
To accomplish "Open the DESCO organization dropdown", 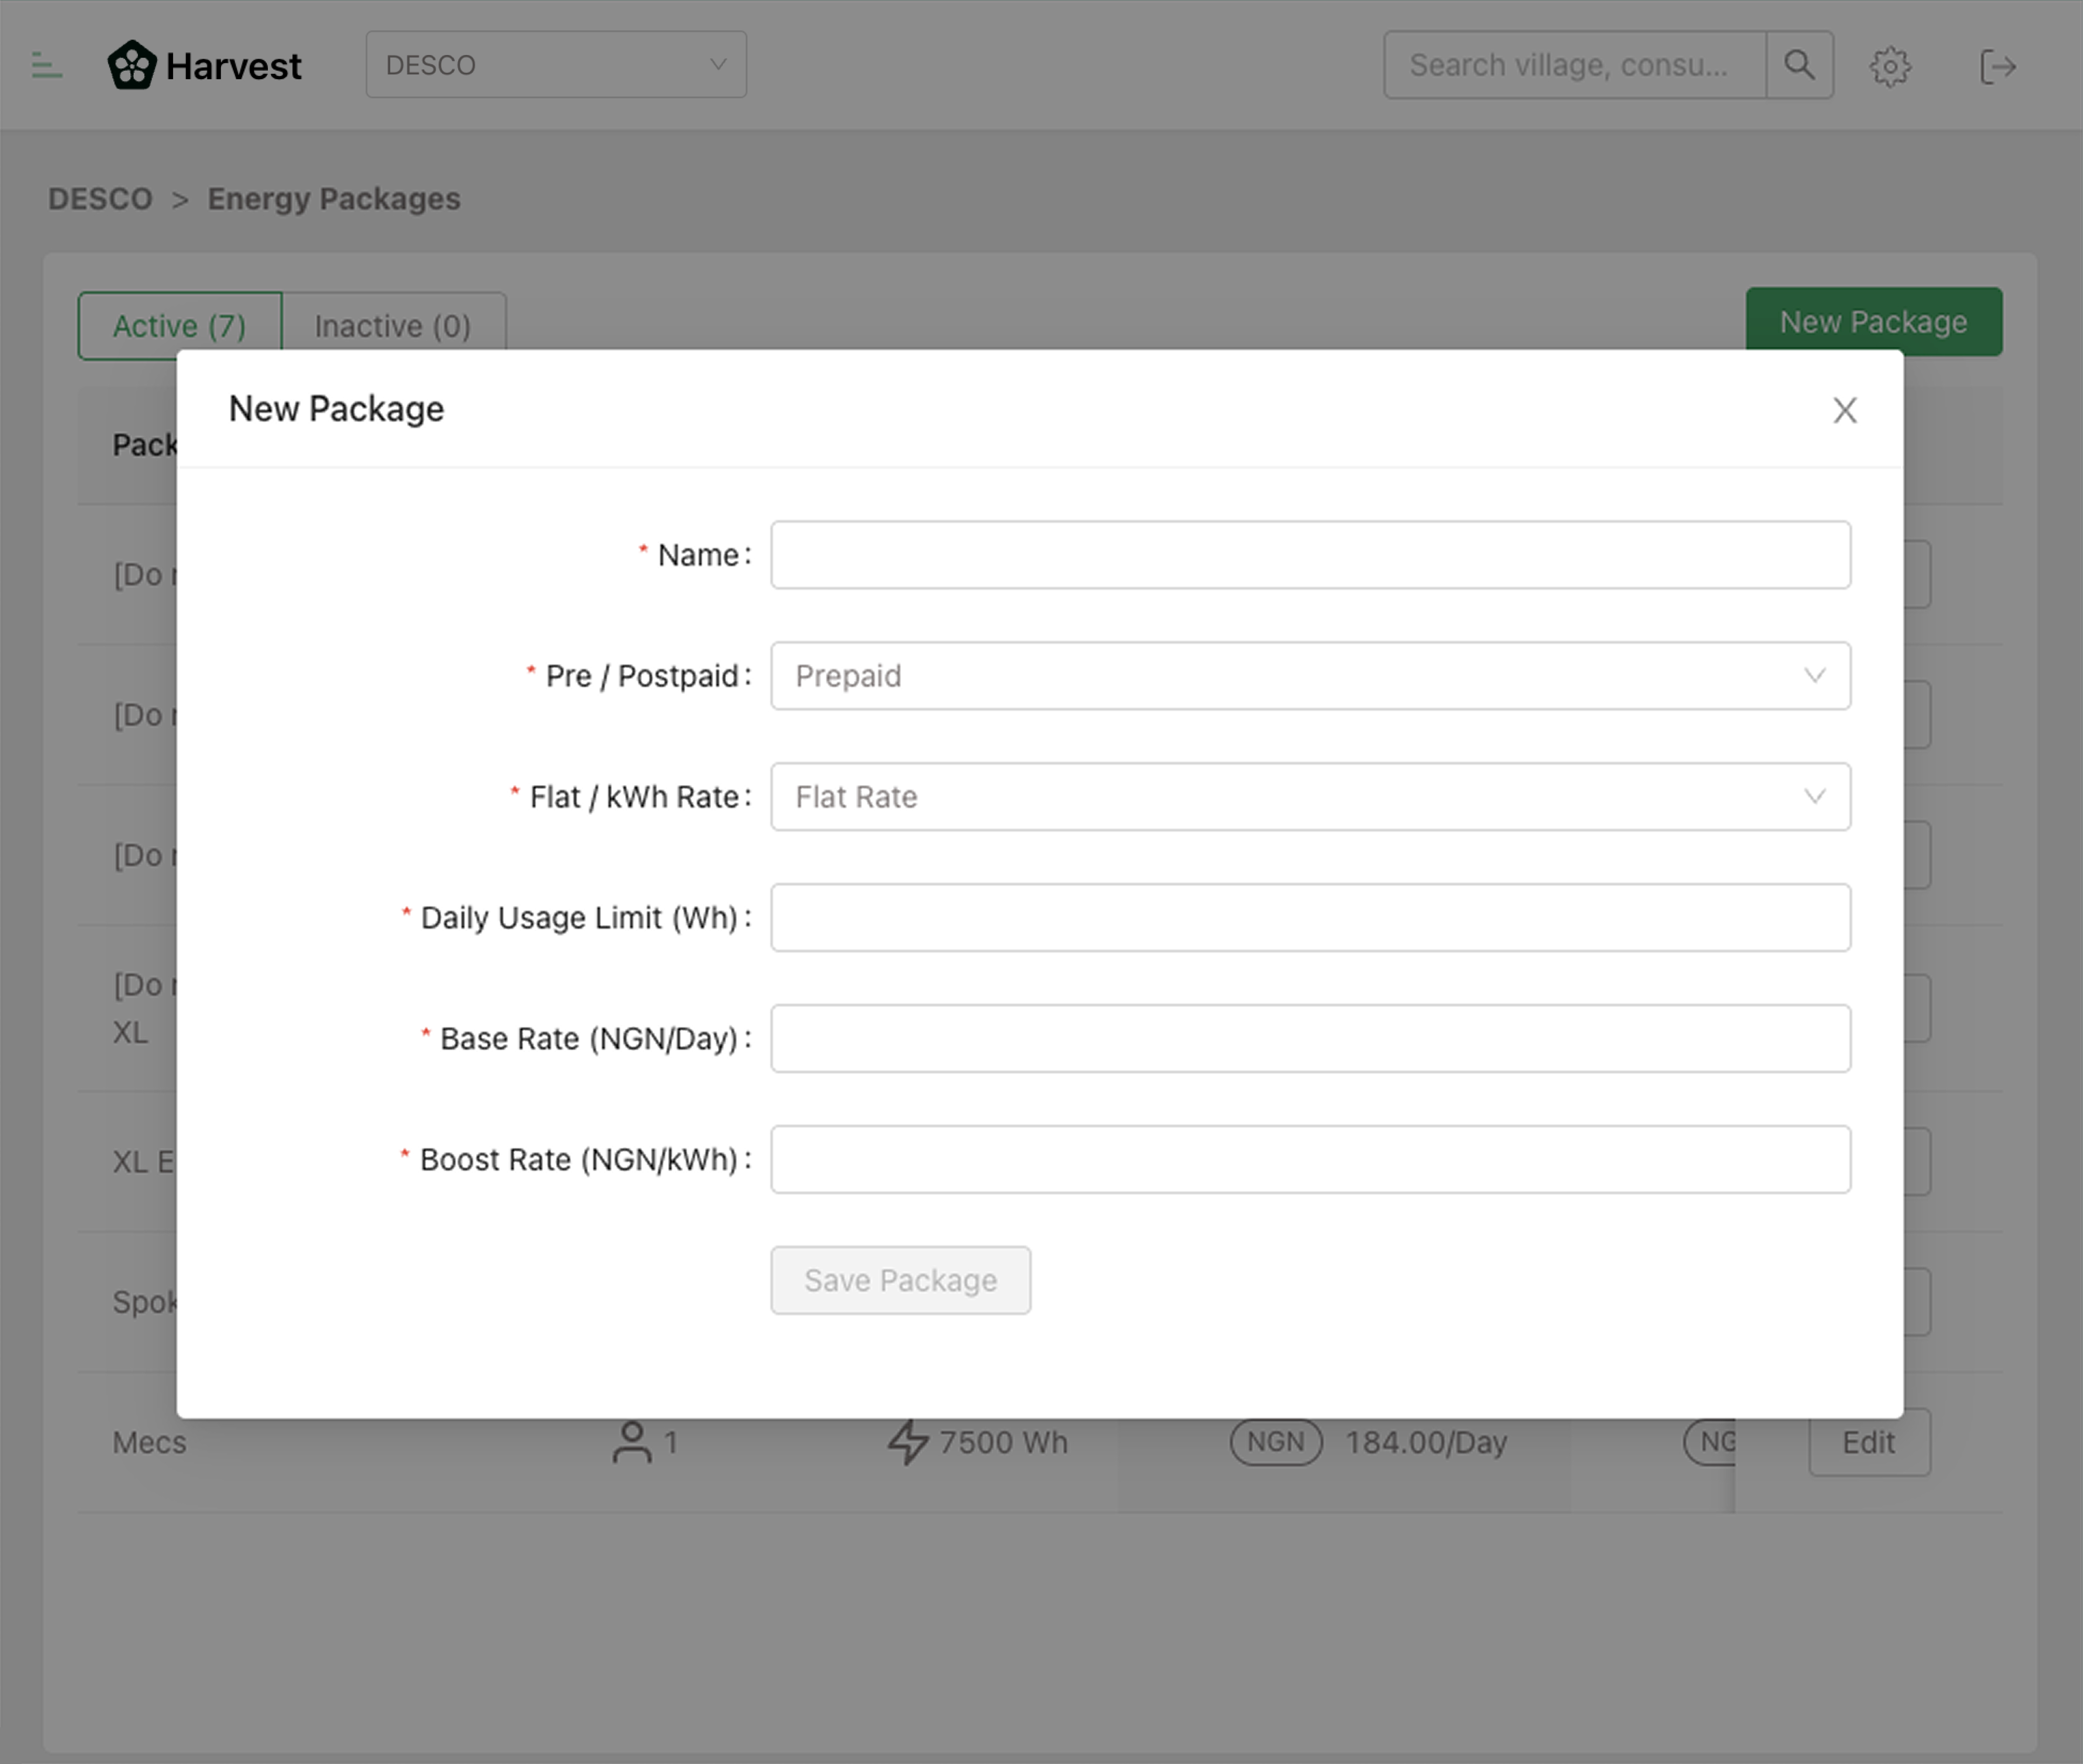I will pyautogui.click(x=556, y=65).
